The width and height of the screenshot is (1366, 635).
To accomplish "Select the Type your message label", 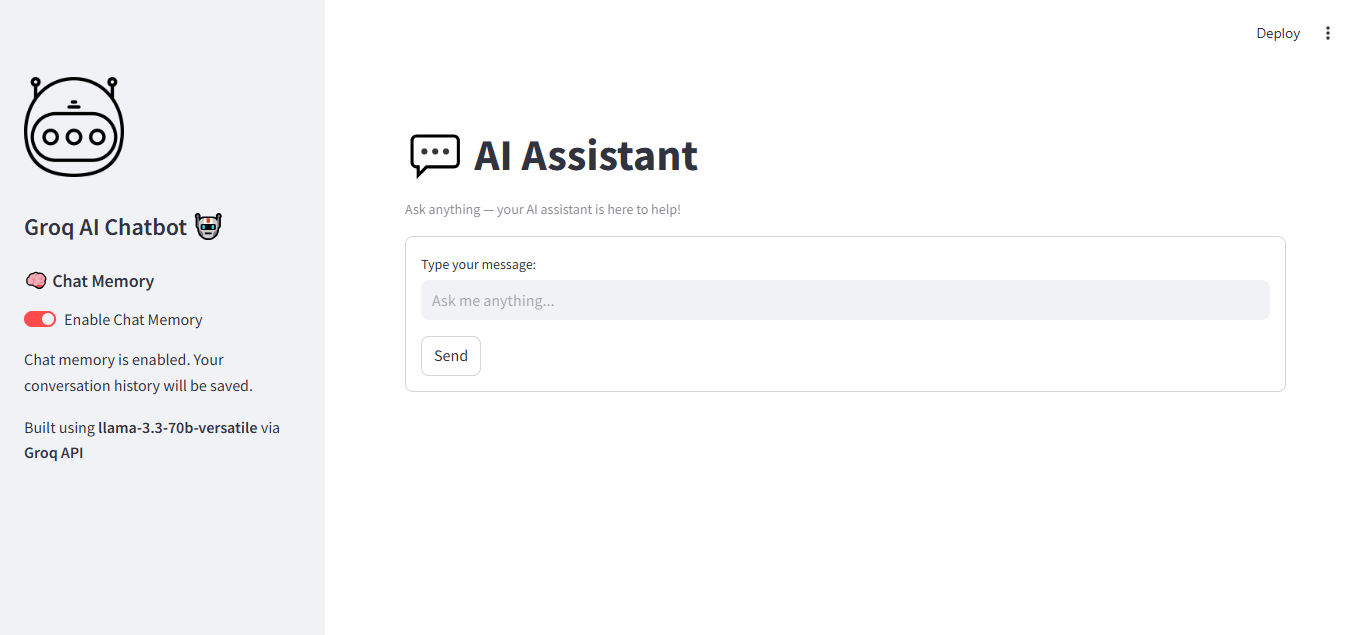I will (478, 264).
